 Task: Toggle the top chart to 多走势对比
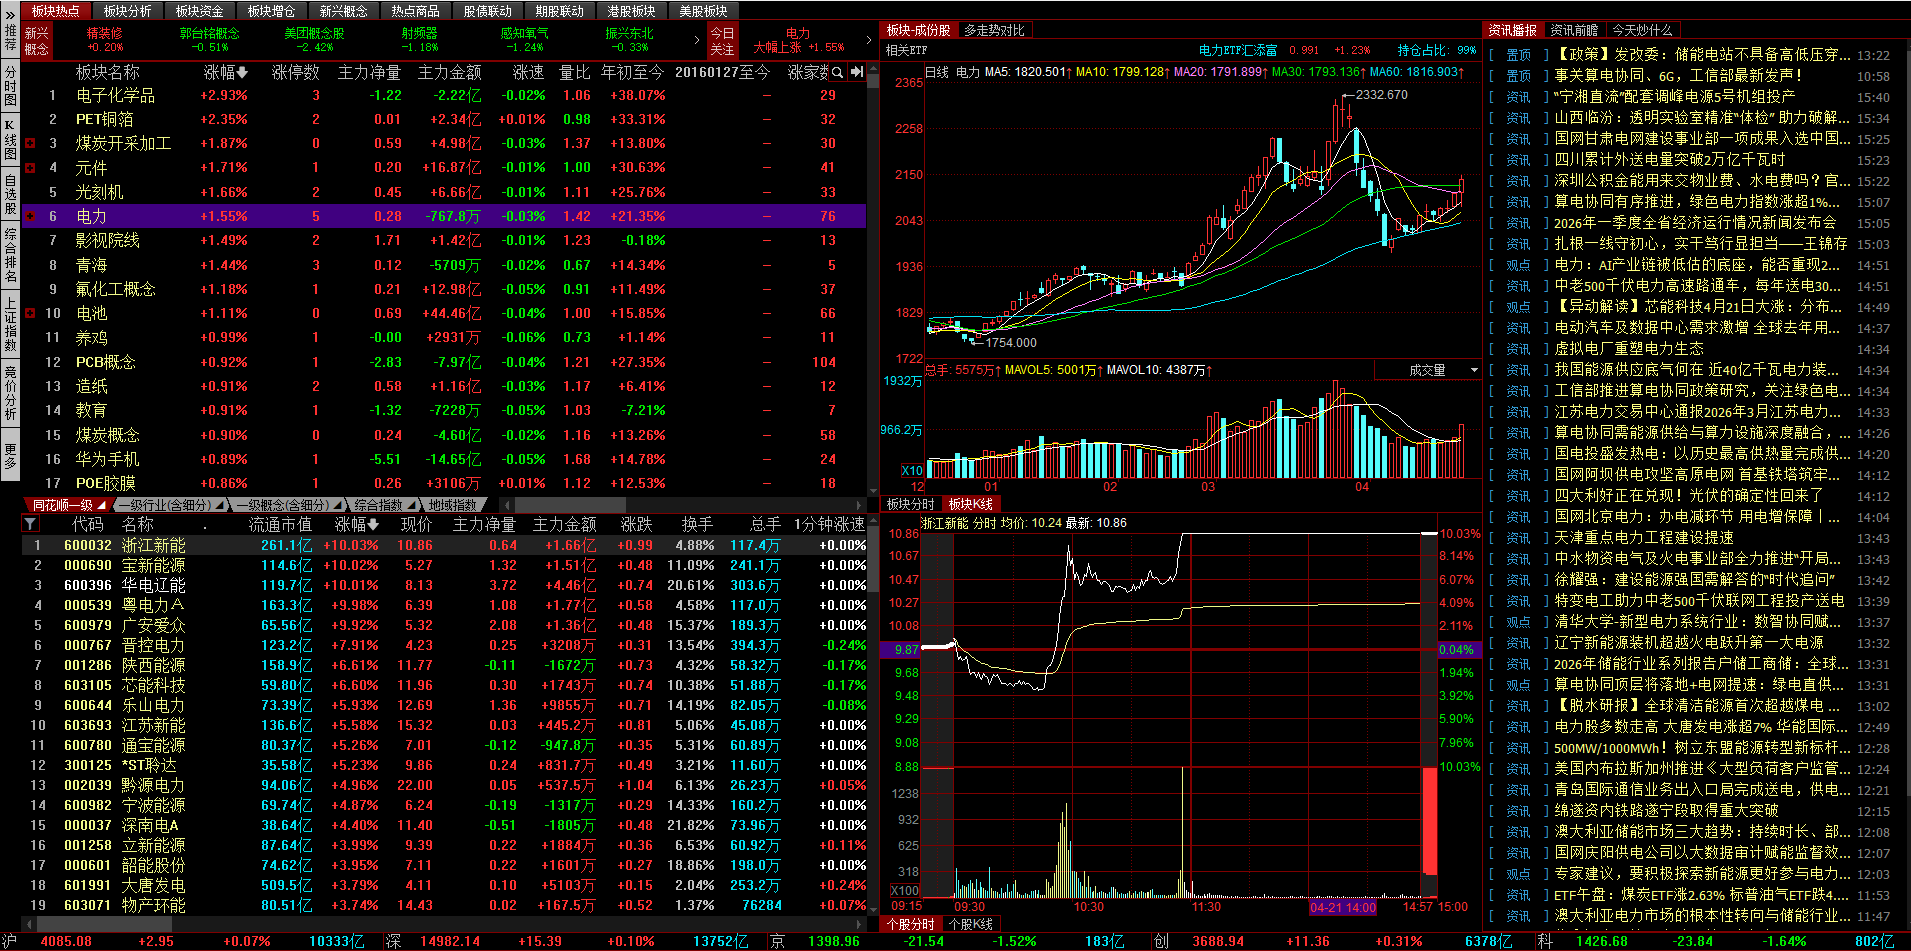994,31
